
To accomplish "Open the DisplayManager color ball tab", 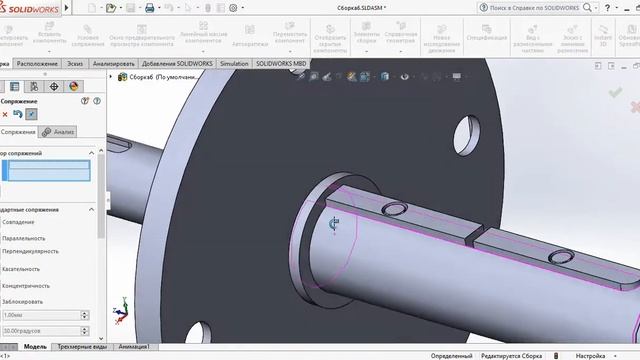I will tap(73, 87).
